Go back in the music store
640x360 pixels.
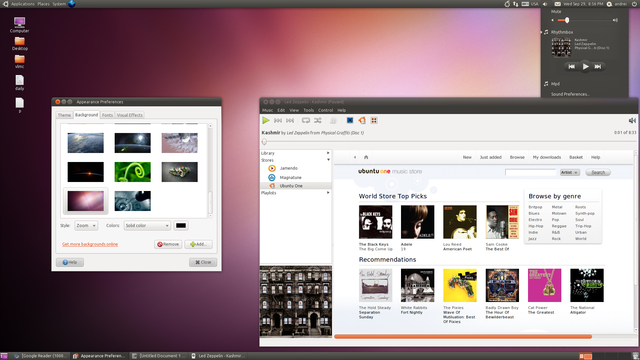tap(355, 157)
